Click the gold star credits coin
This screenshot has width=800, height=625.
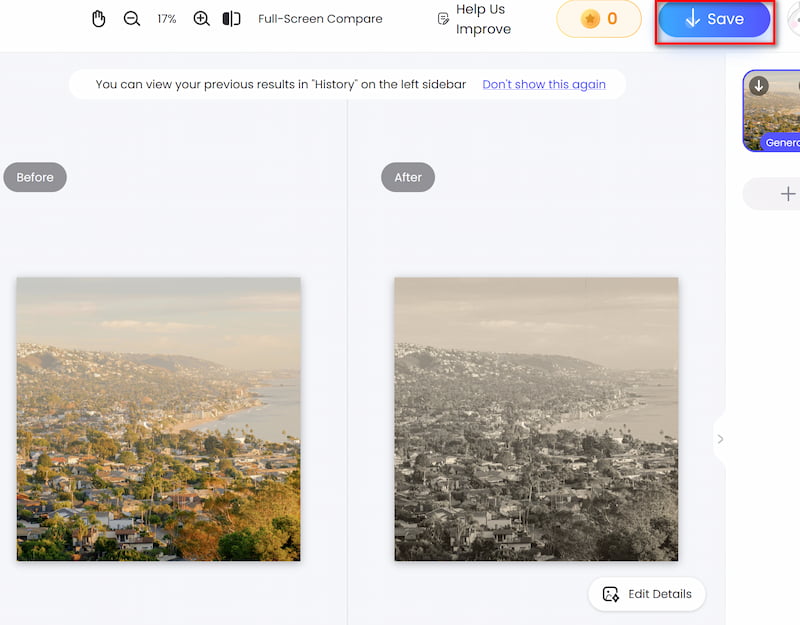pyautogui.click(x=590, y=19)
